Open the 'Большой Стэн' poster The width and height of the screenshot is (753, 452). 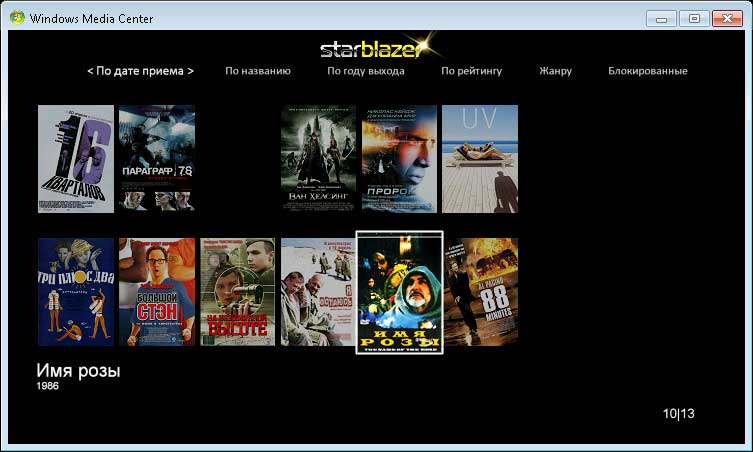[157, 292]
